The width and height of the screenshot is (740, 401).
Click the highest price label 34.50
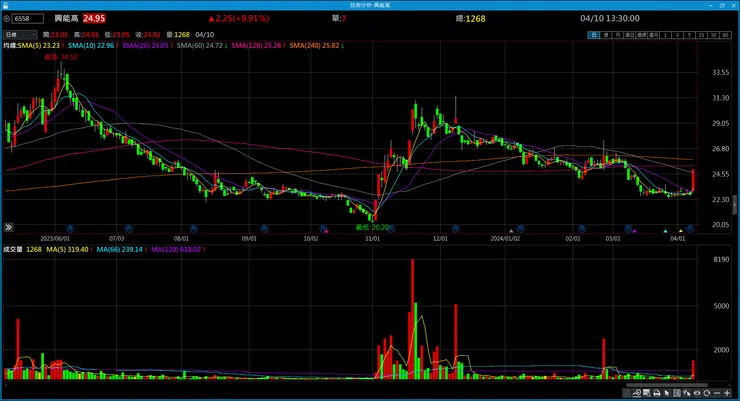point(61,57)
